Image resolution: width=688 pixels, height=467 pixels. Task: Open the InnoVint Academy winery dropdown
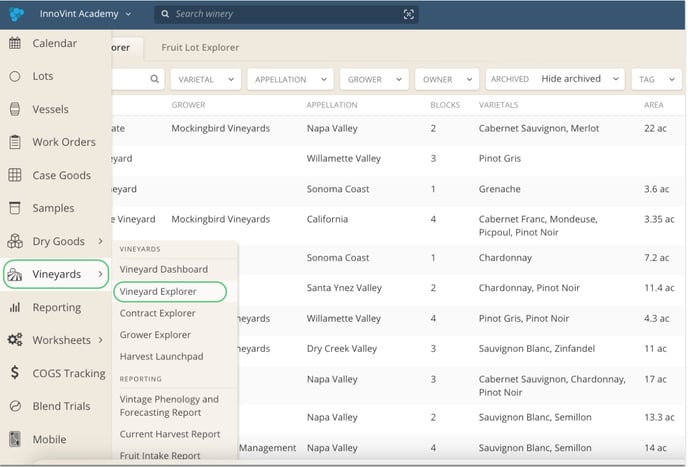(85, 14)
